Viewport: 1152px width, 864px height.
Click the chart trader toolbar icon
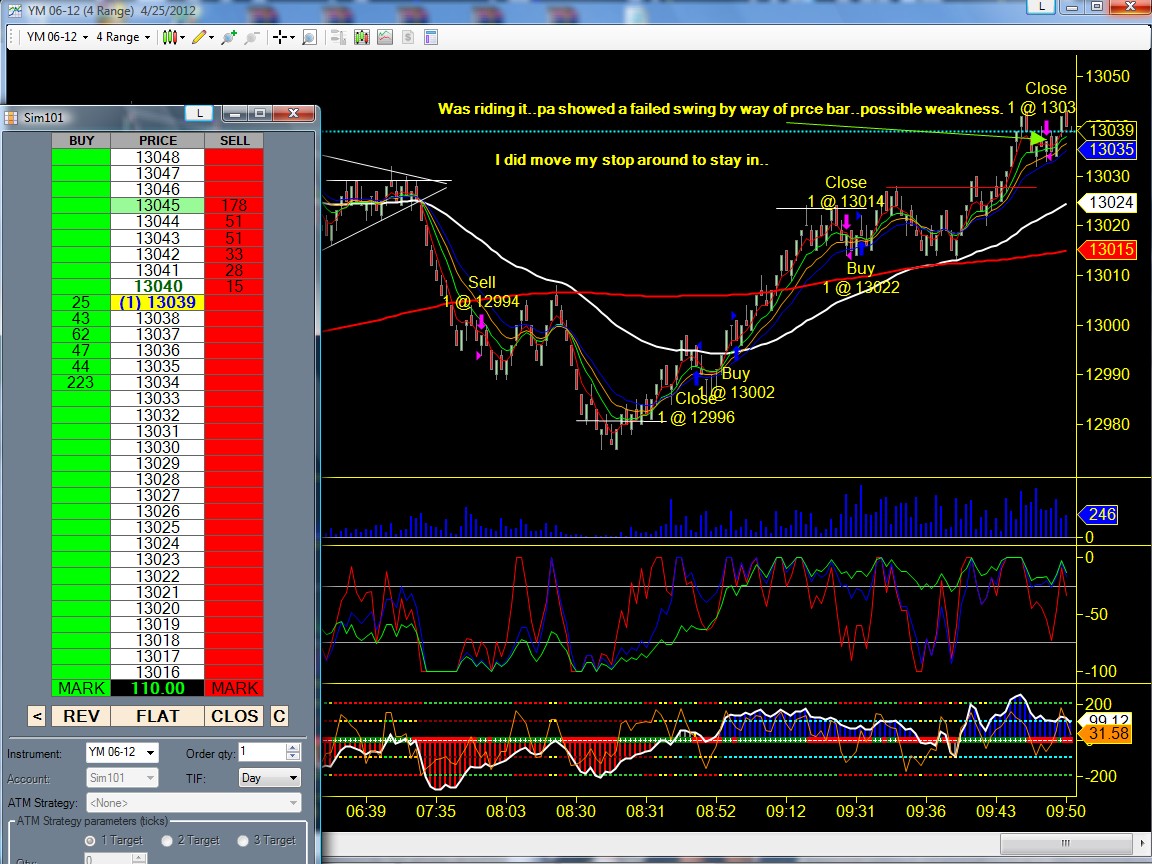pos(338,37)
